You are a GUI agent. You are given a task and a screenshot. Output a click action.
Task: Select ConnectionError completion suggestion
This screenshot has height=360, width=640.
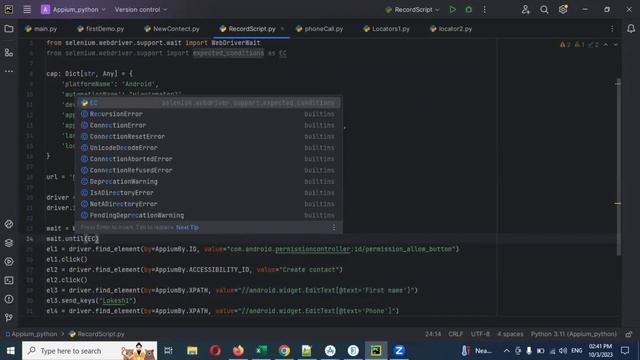pos(209,125)
